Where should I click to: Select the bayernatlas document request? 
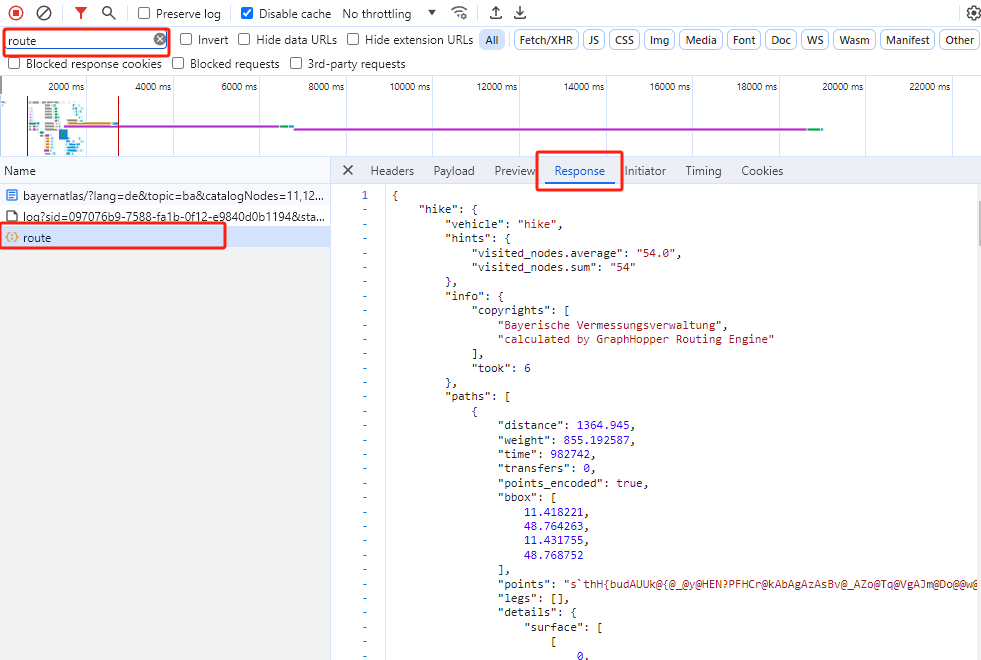point(165,196)
